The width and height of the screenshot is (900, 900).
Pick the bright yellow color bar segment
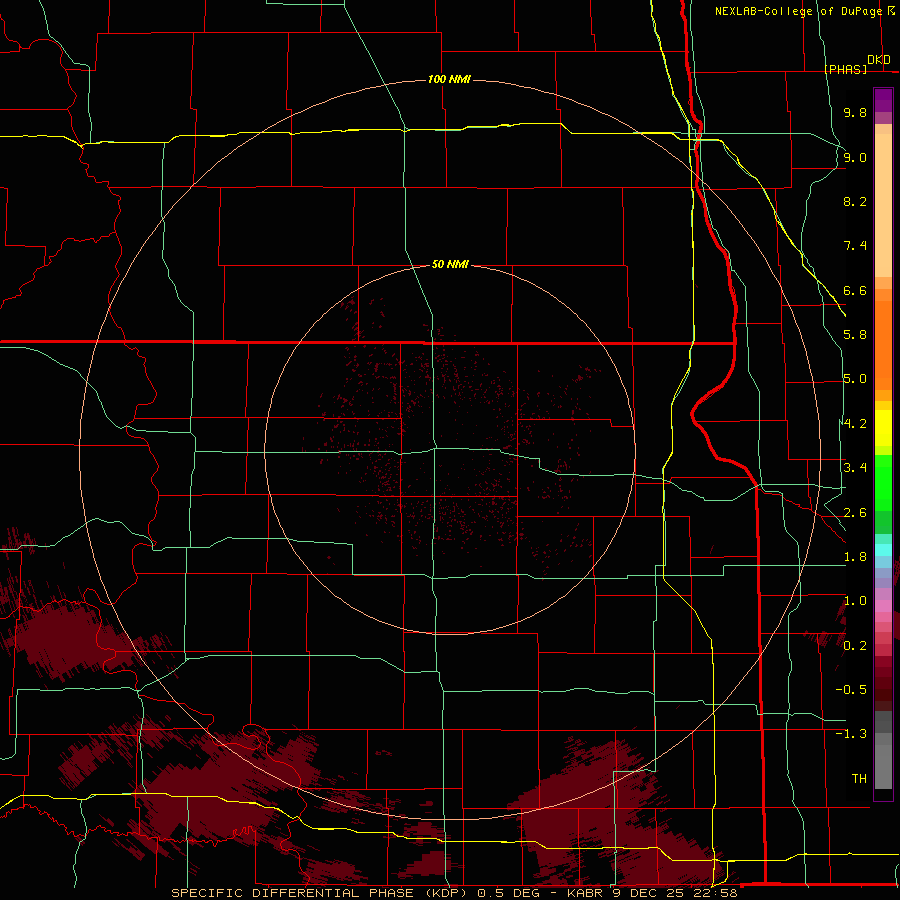tap(883, 428)
